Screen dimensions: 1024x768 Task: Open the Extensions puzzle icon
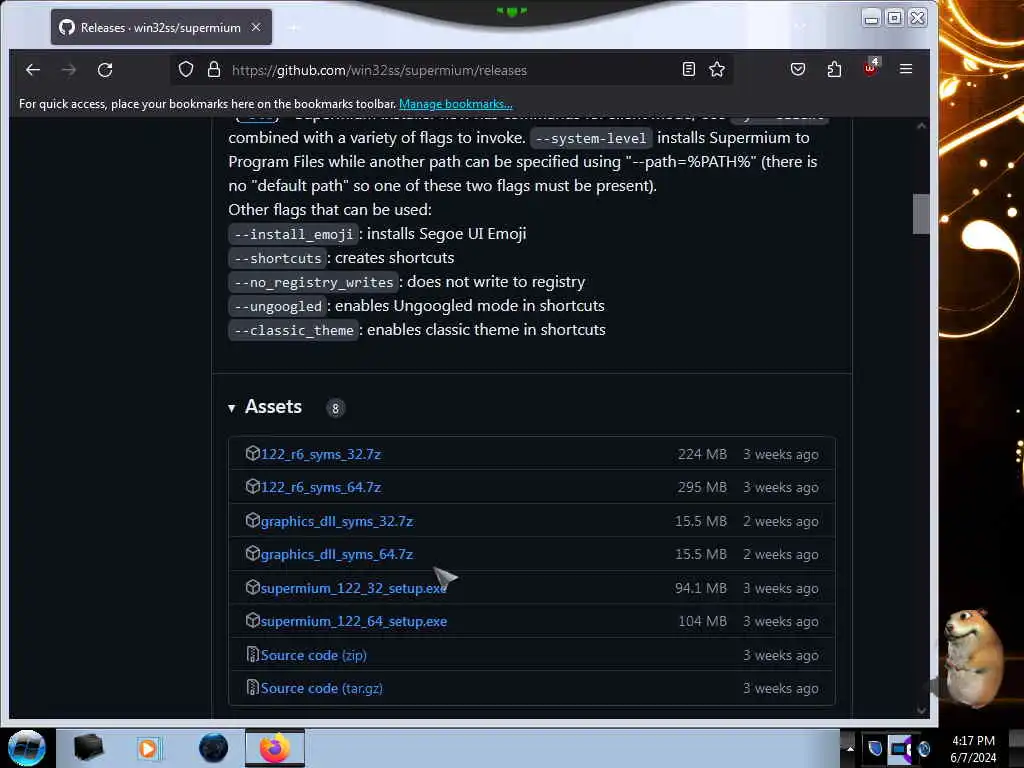point(834,69)
